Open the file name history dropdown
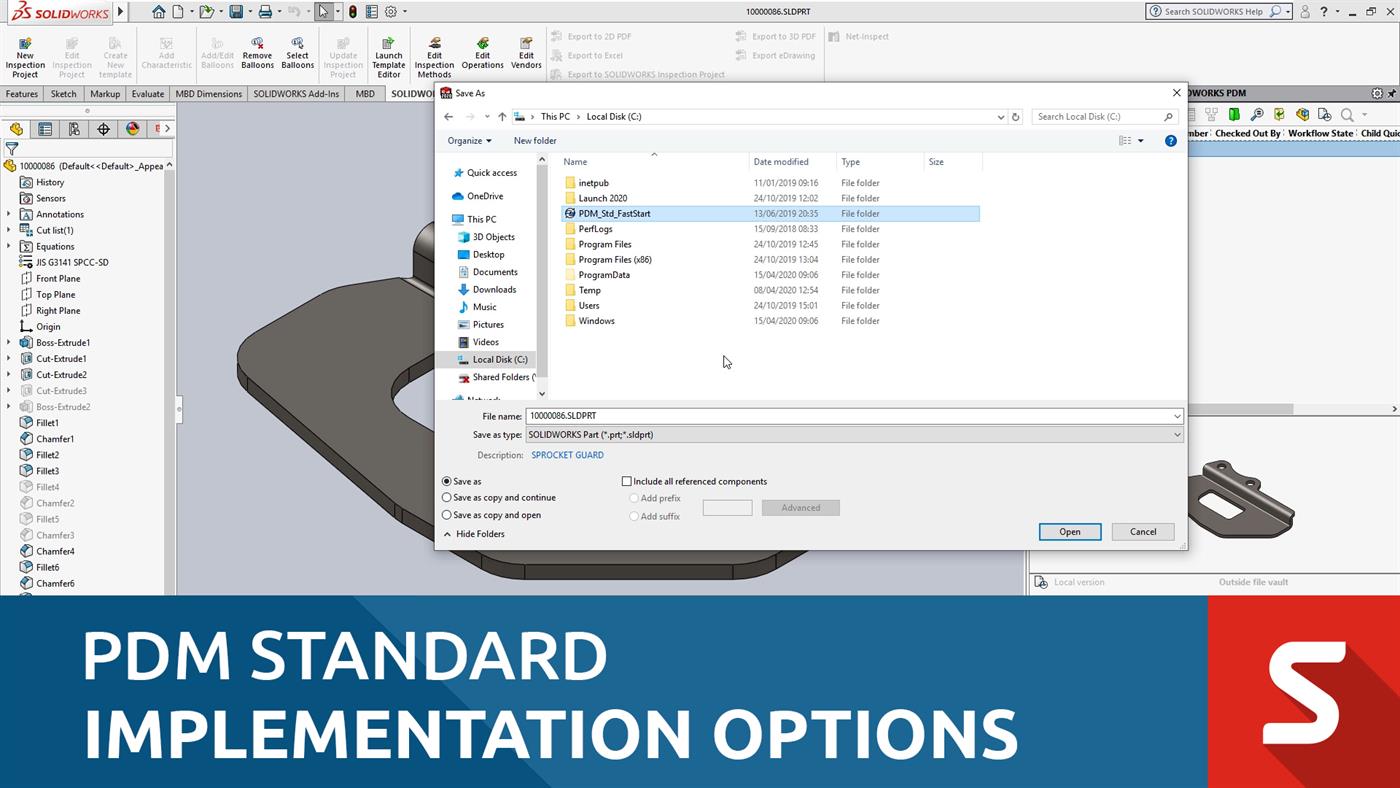 tap(1176, 415)
